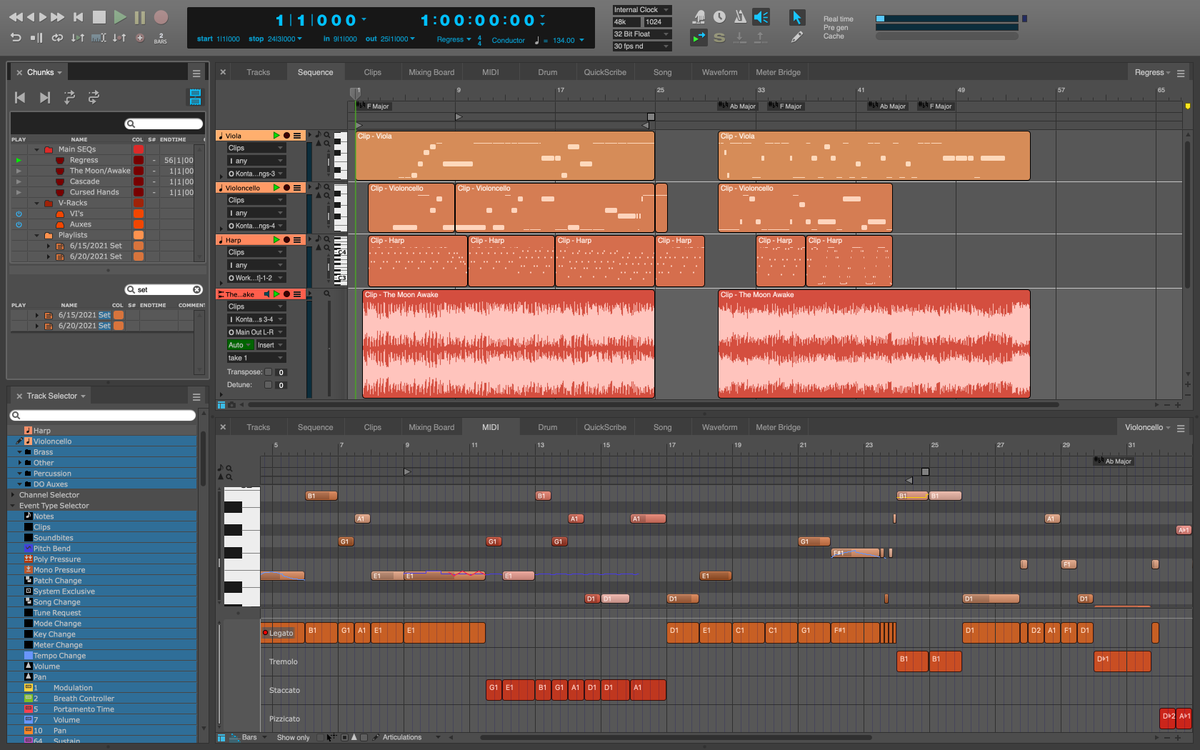Toggle the Countoff 2 BARS icon

point(161,38)
